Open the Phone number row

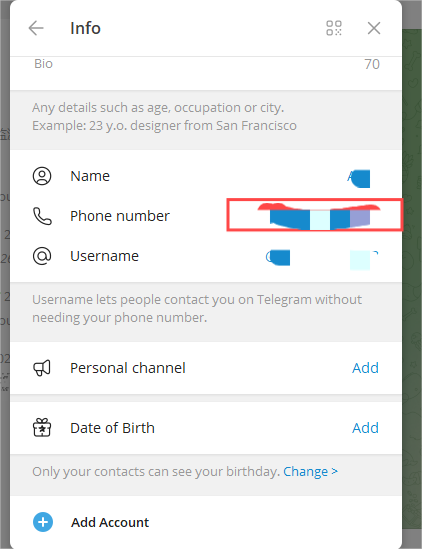(206, 216)
